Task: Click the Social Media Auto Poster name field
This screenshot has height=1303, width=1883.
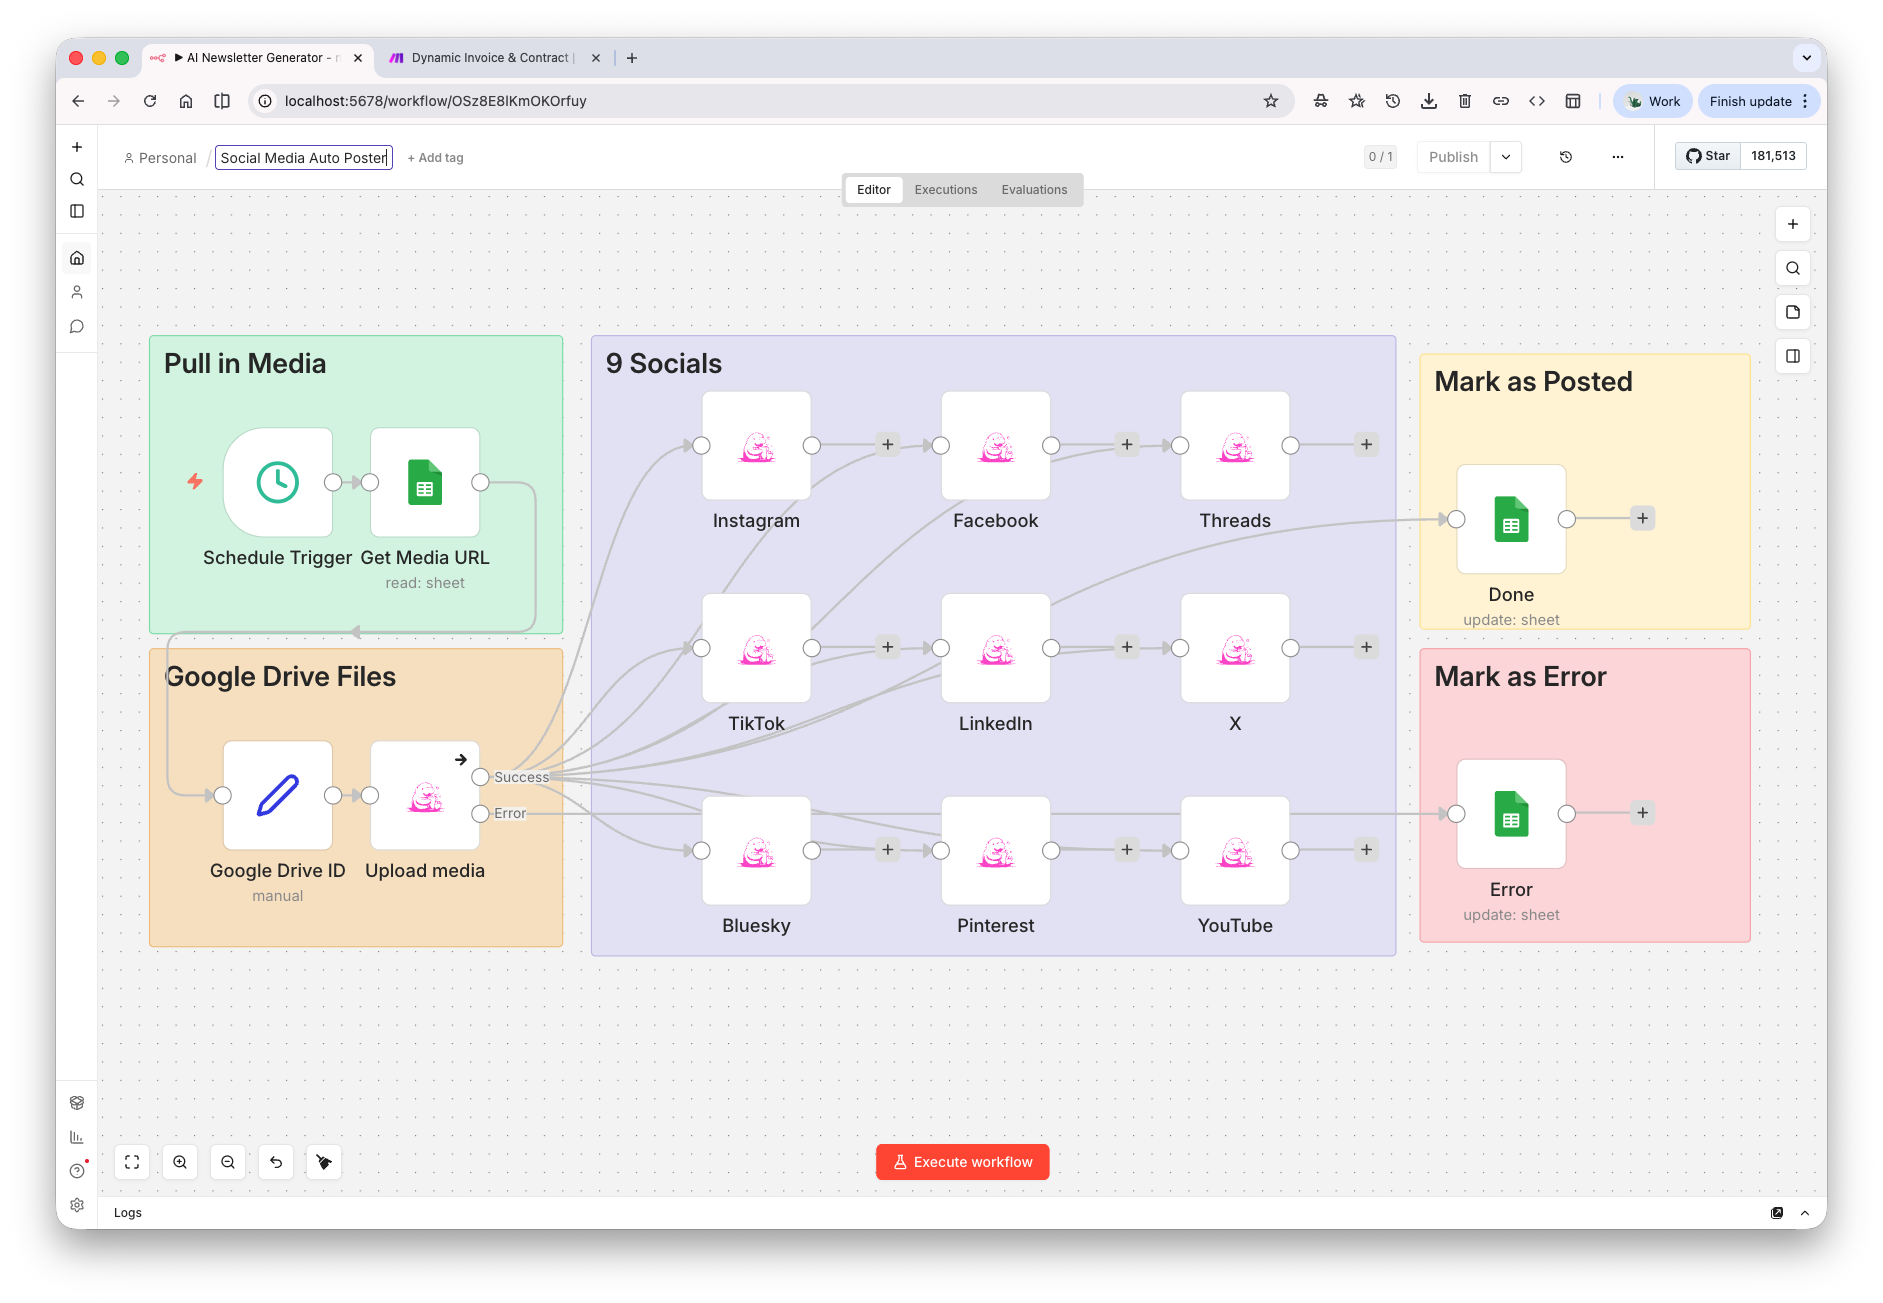Action: coord(303,157)
